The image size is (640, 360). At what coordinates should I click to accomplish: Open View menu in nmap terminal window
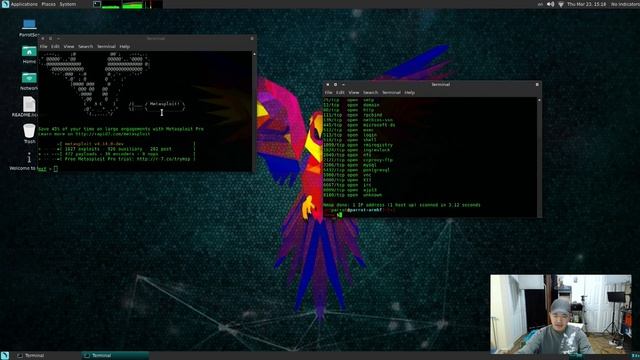353,93
